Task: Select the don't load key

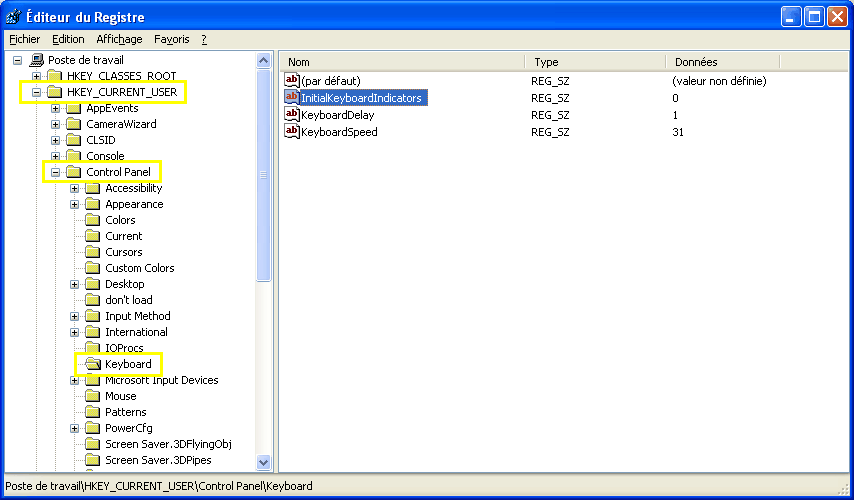Action: [x=129, y=300]
